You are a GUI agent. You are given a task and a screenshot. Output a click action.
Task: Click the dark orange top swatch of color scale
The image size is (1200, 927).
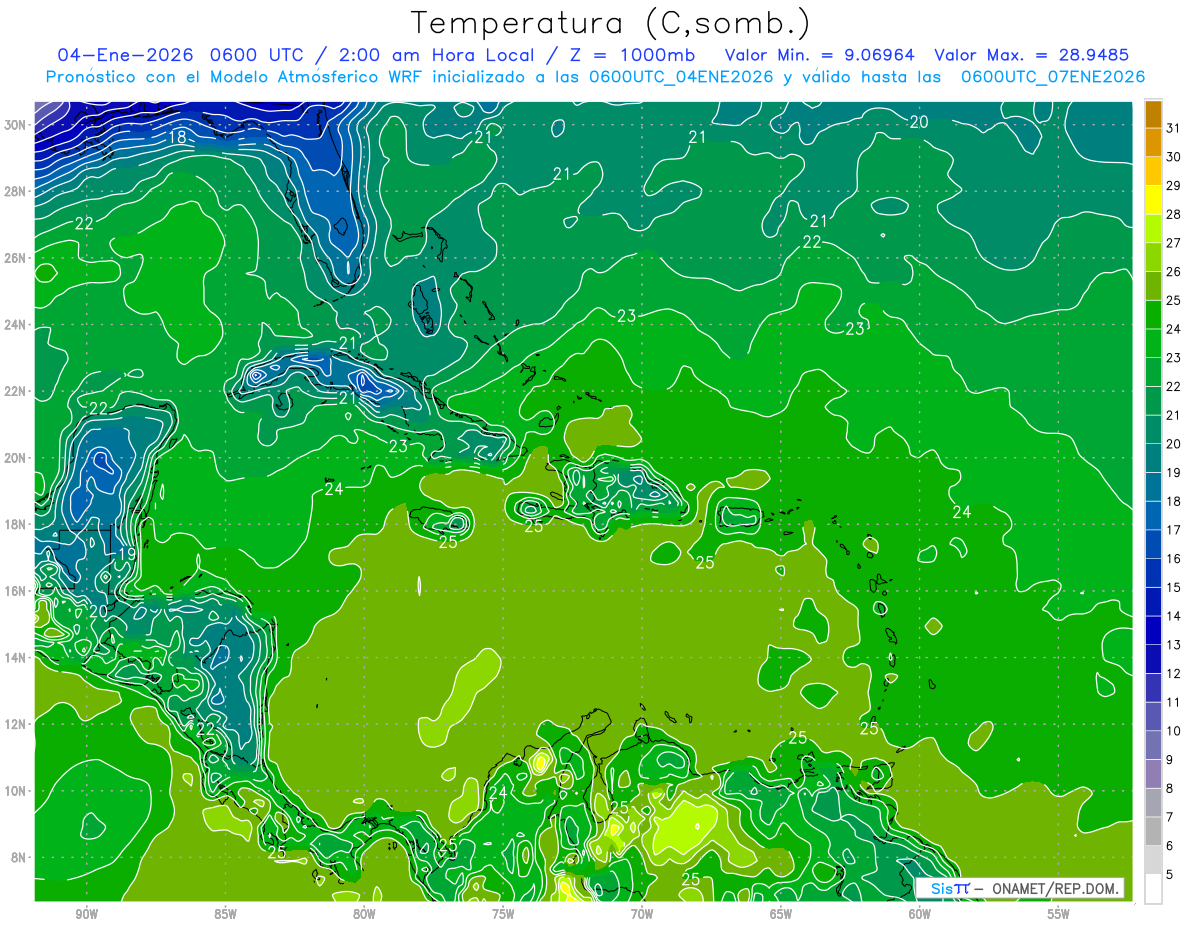click(1153, 112)
